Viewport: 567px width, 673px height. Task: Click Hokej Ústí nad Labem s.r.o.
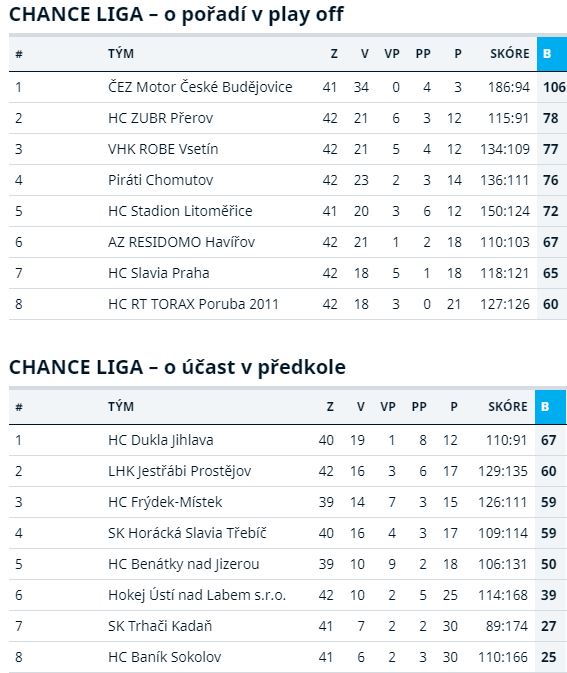[197, 595]
